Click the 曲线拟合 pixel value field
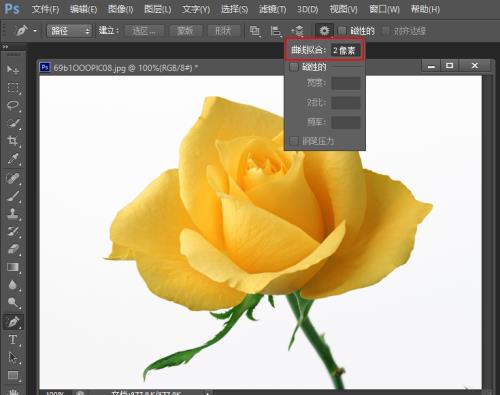Screen dimensions: 500x395 click(x=345, y=50)
